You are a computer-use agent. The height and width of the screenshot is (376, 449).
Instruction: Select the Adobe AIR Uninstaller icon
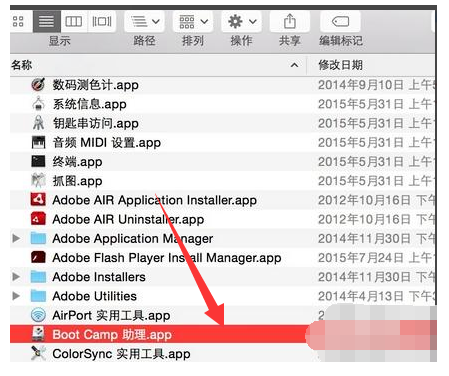coord(38,219)
